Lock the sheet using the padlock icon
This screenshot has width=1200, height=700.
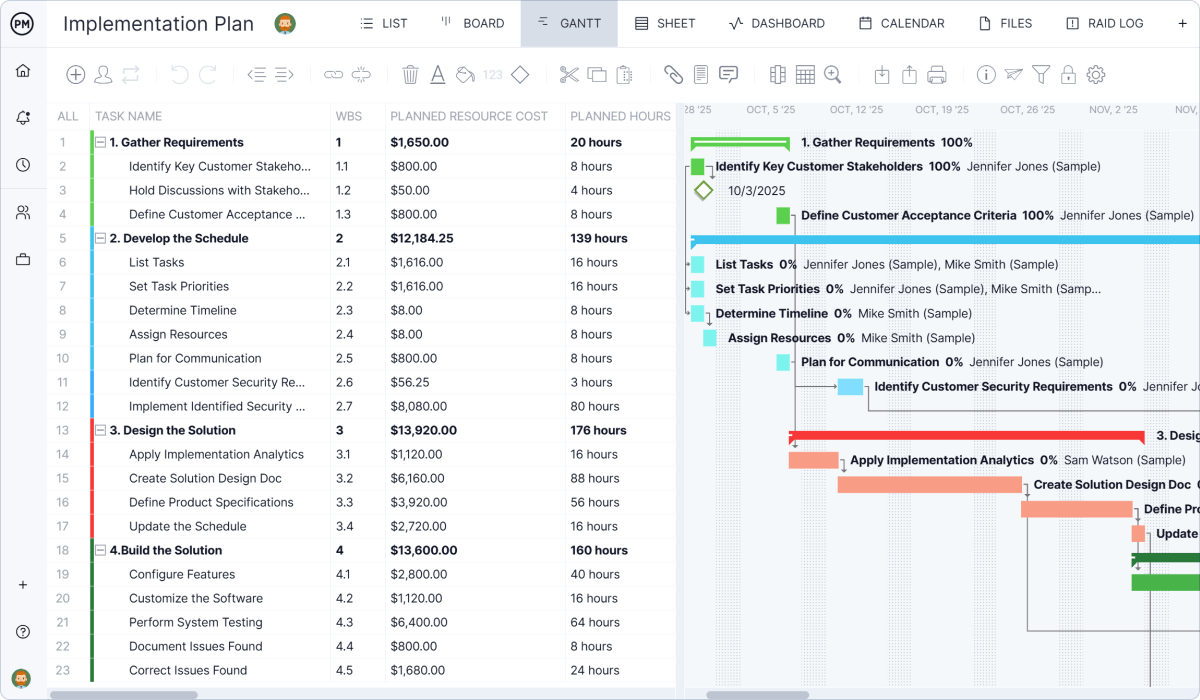(x=1068, y=74)
